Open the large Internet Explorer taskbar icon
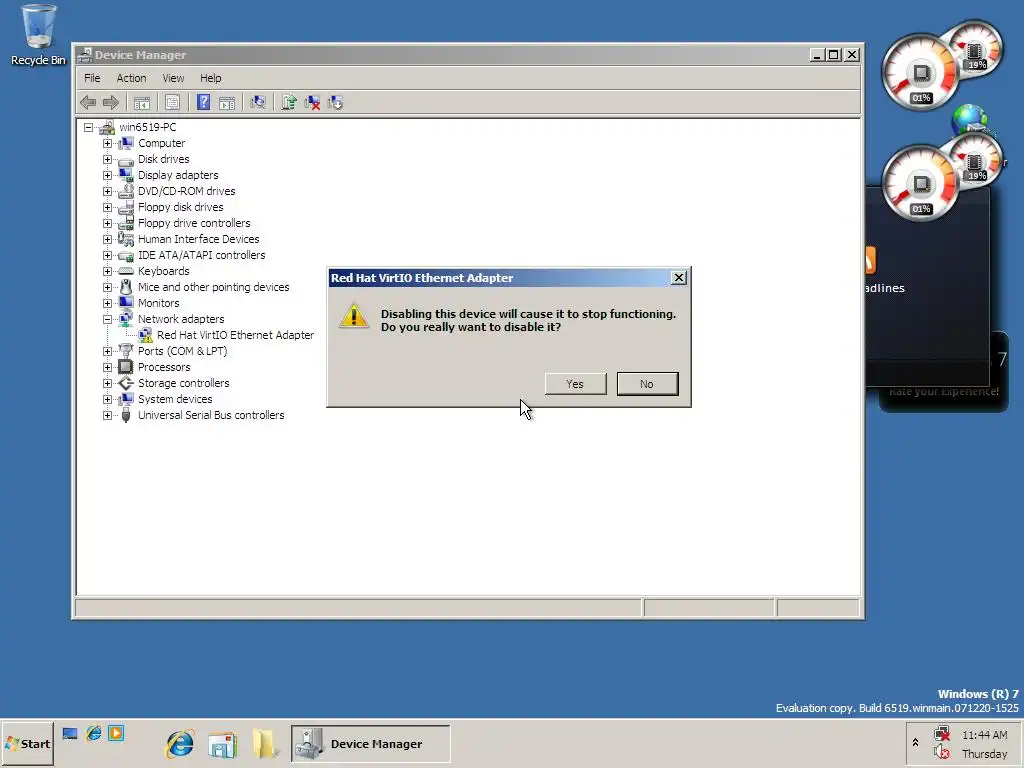Viewport: 1024px width, 768px height. click(180, 744)
